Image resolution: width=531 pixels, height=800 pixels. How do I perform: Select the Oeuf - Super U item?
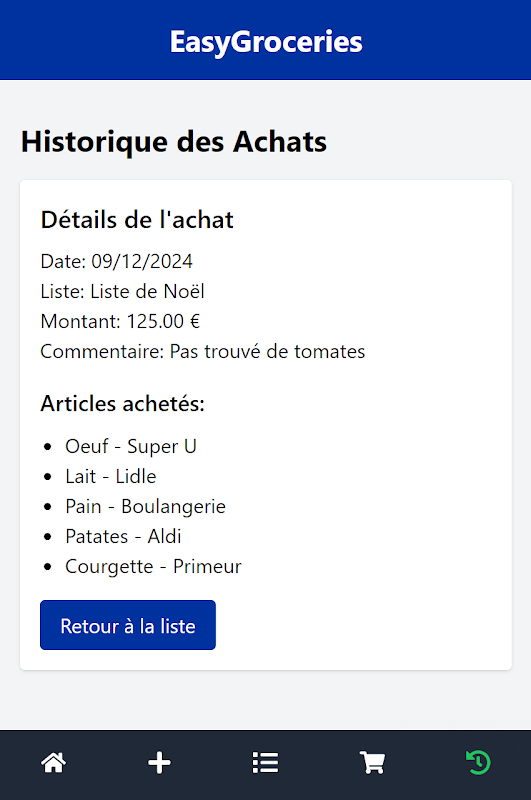coord(131,446)
